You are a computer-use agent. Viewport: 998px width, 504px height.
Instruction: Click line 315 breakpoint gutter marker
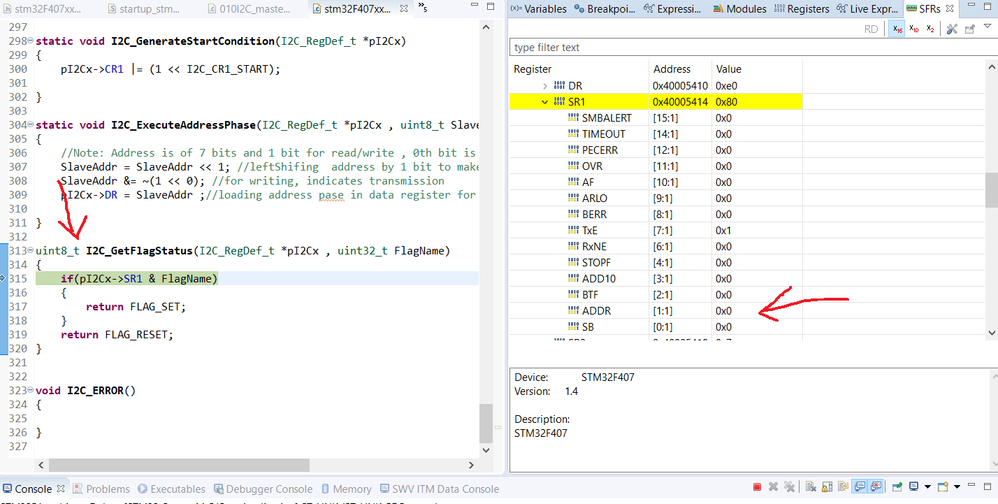coord(3,279)
